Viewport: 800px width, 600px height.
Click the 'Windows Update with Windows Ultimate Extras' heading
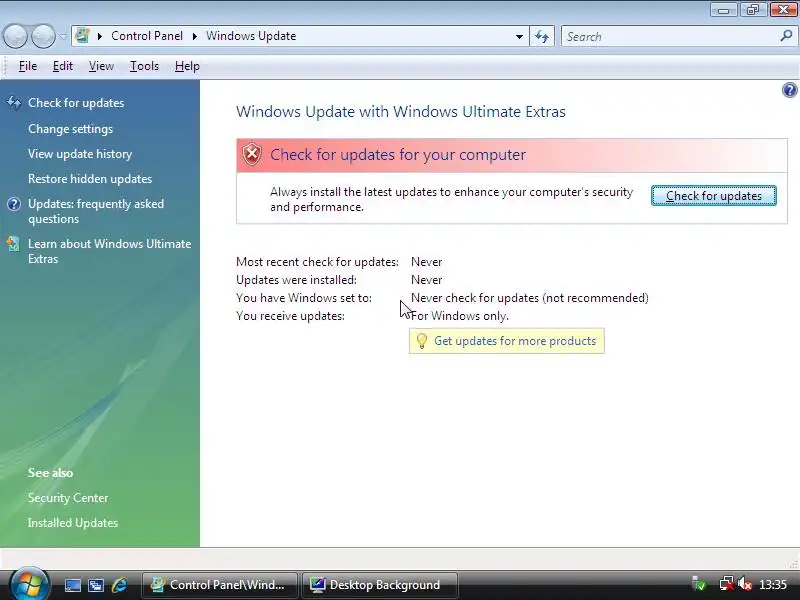pos(401,112)
